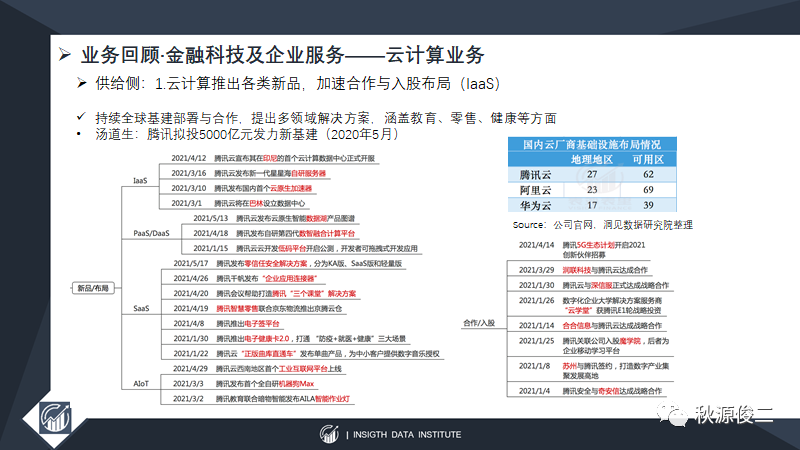
Task: Click the 地理地区 column header
Action: click(x=592, y=160)
